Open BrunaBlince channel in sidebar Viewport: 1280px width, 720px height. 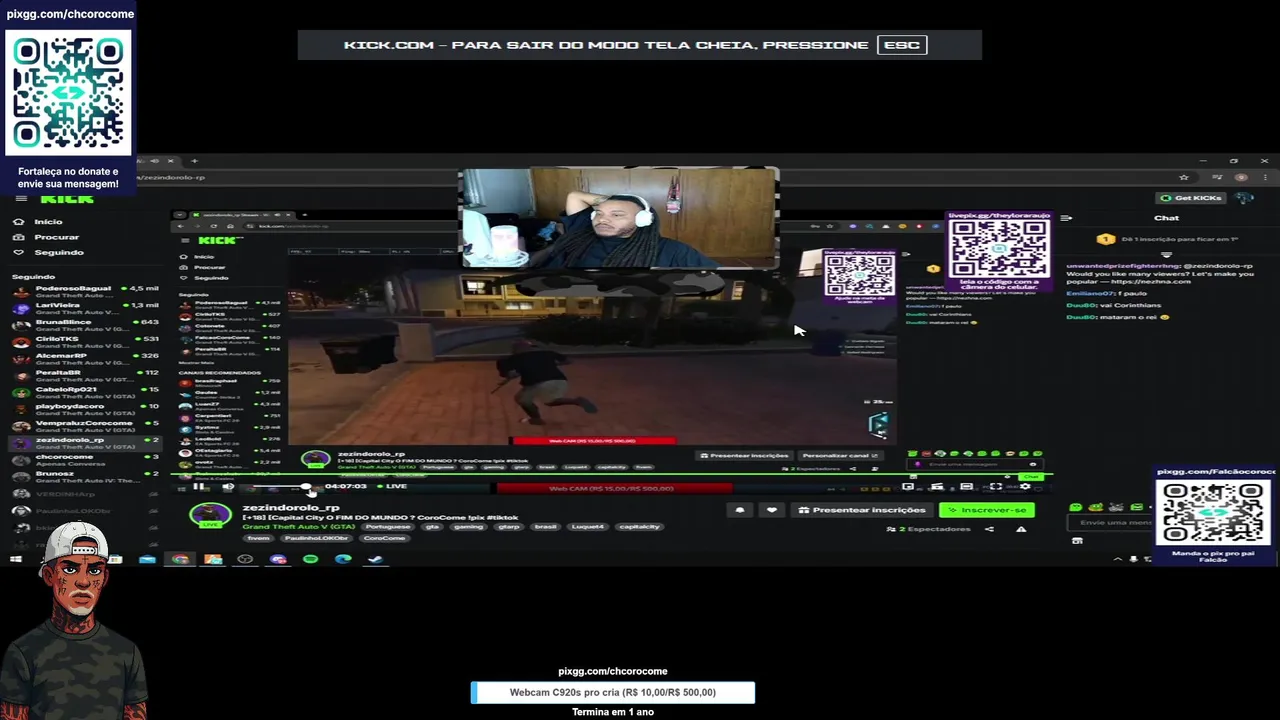point(85,326)
